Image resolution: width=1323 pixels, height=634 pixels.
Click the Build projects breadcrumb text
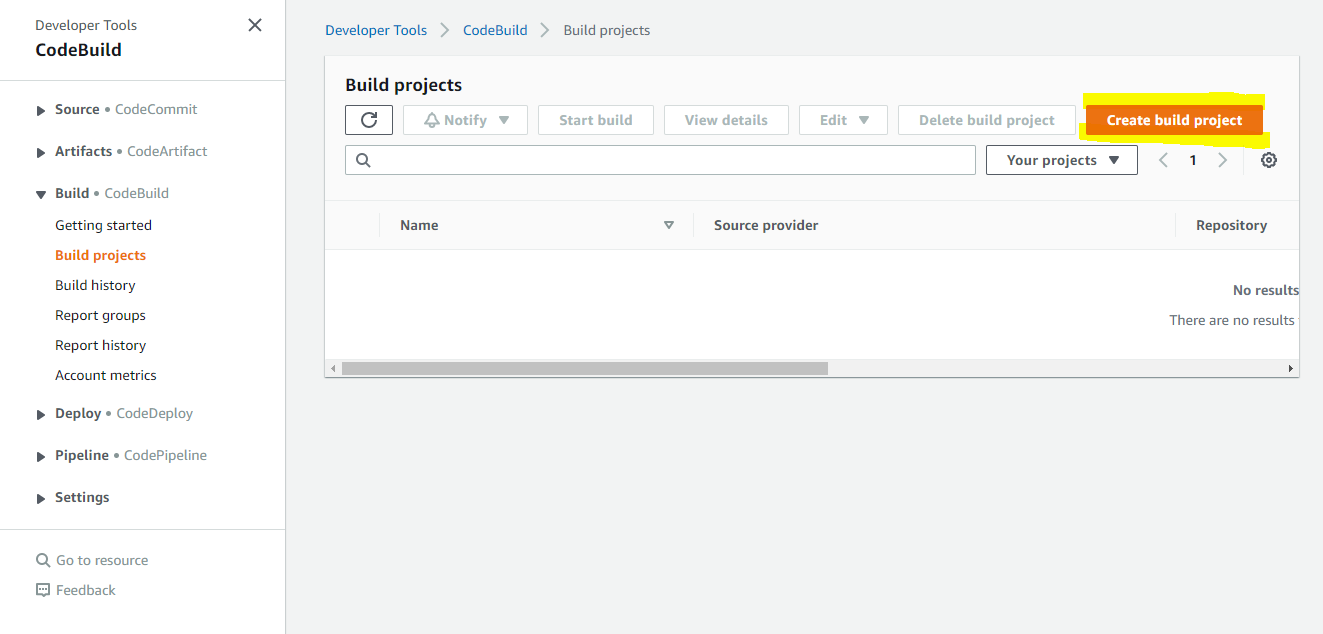point(607,30)
